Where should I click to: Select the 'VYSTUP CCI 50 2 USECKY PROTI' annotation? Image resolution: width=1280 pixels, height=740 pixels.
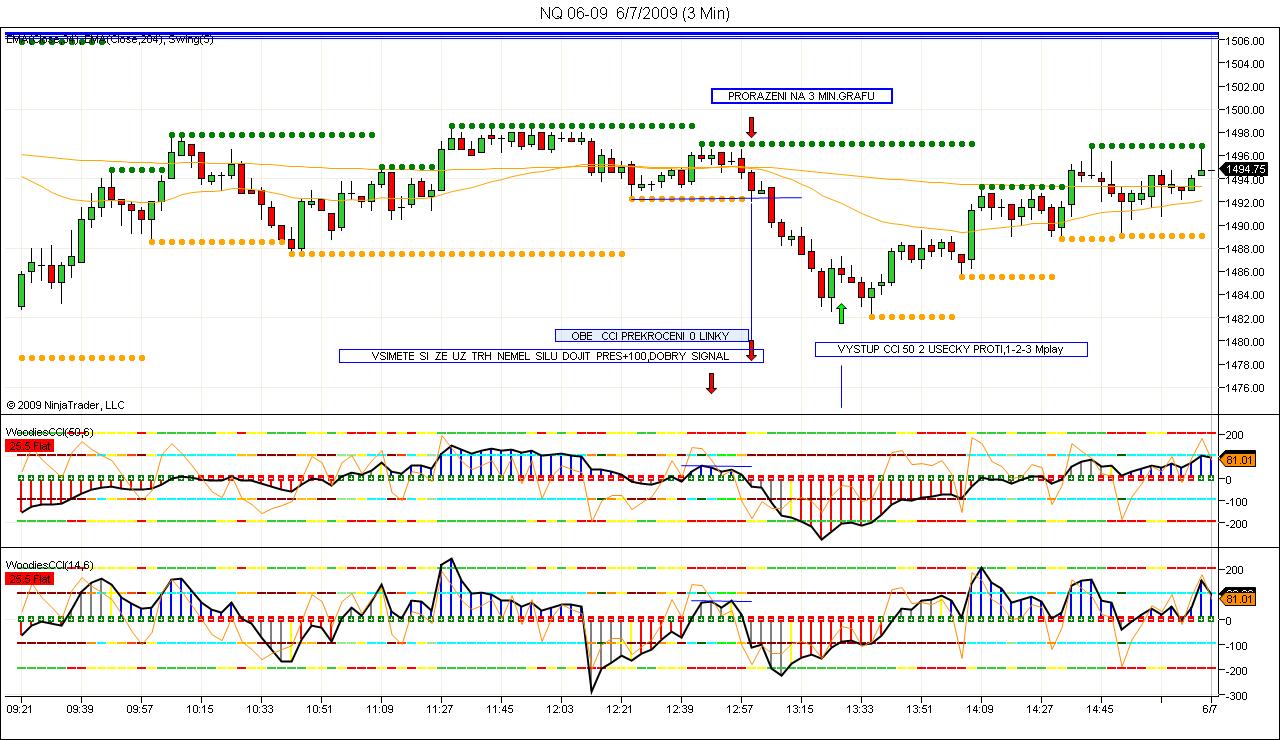951,349
